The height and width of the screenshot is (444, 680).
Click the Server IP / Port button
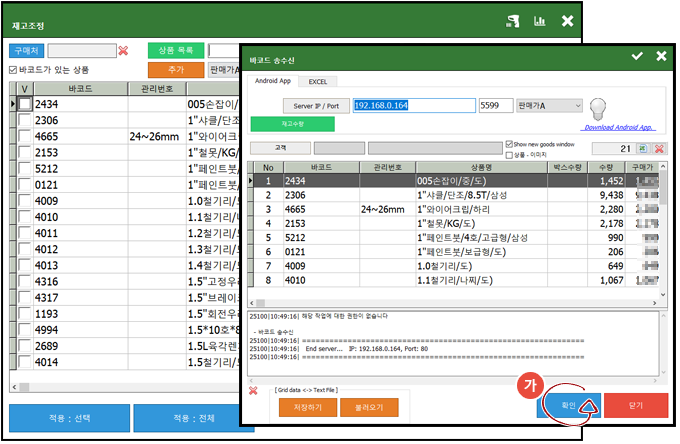(x=316, y=106)
